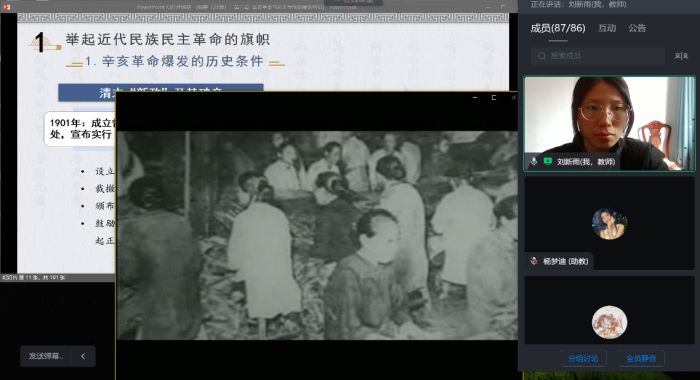This screenshot has height=380, width=700.
Task: Collapse the danmaku bar with the chevron arrow
Action: tap(83, 356)
